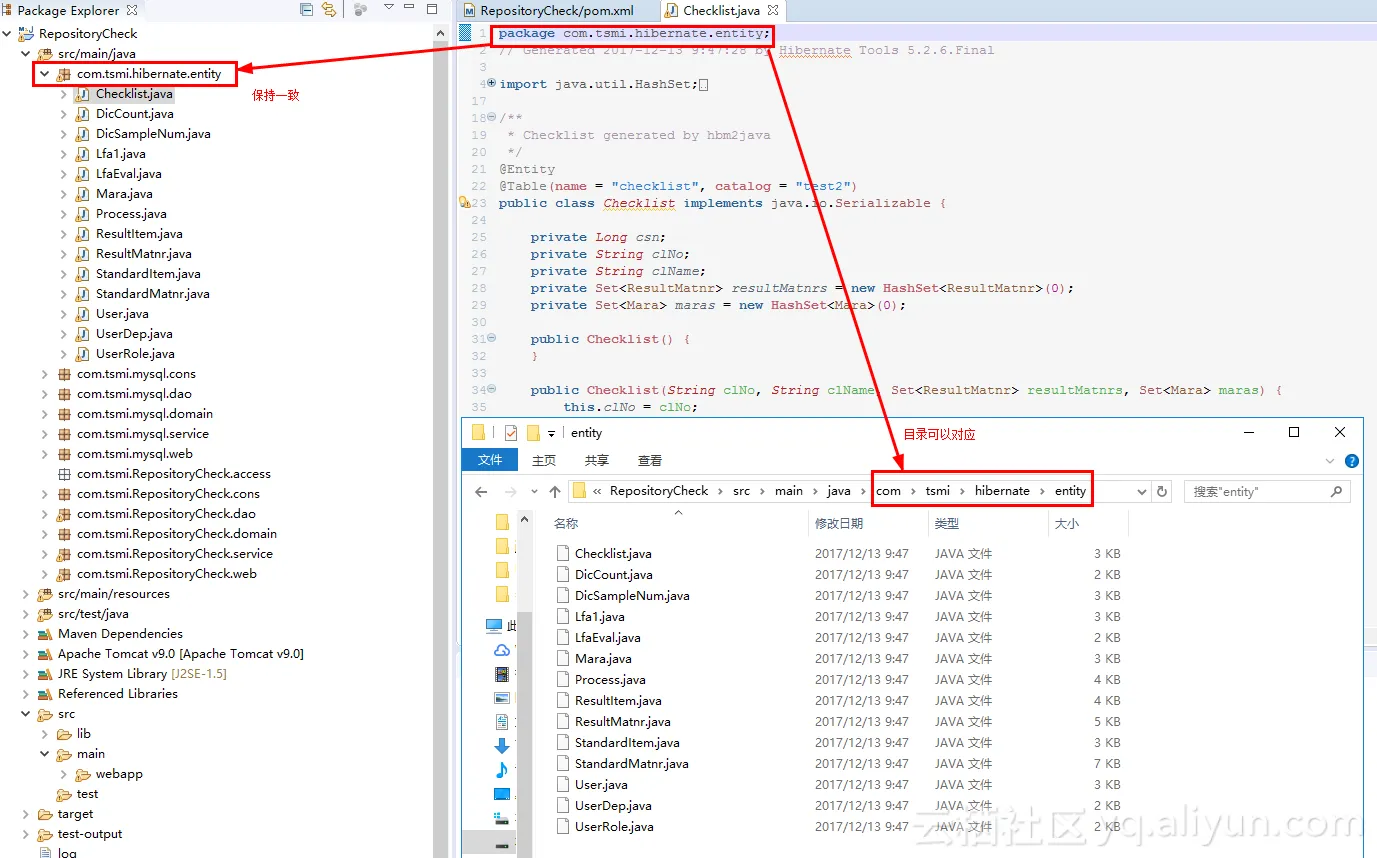Click com.tsmi.RepositoryCheck.domain package icon
The height and width of the screenshot is (858, 1377).
click(64, 534)
